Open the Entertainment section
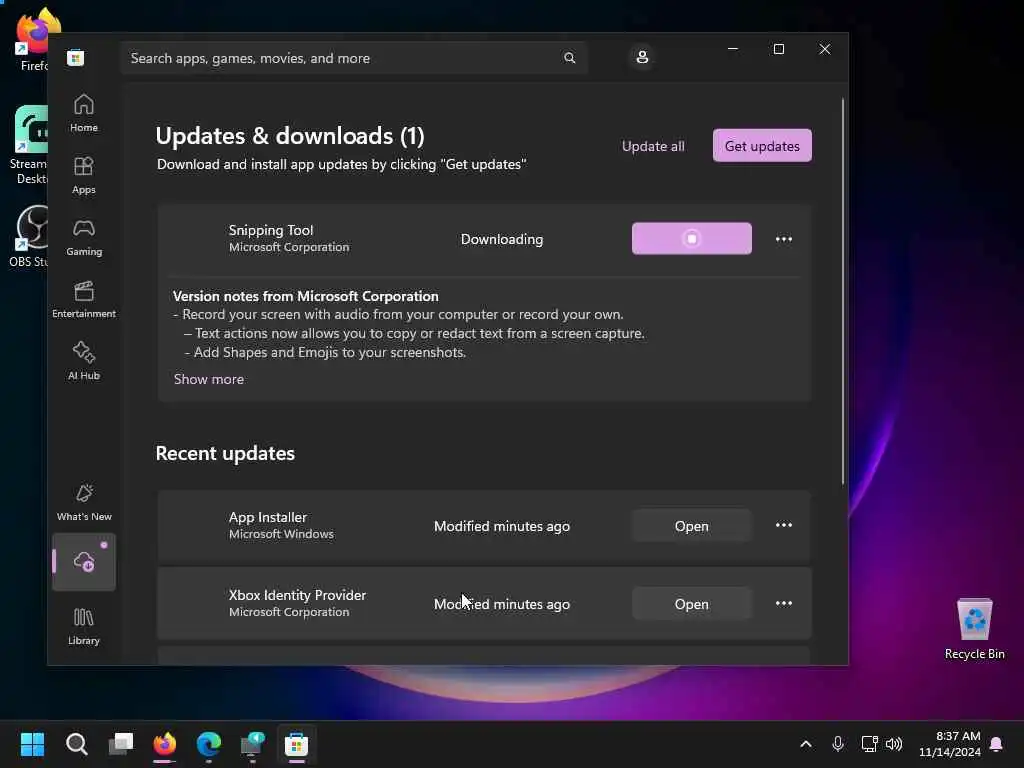Image resolution: width=1024 pixels, height=768 pixels. [x=84, y=300]
